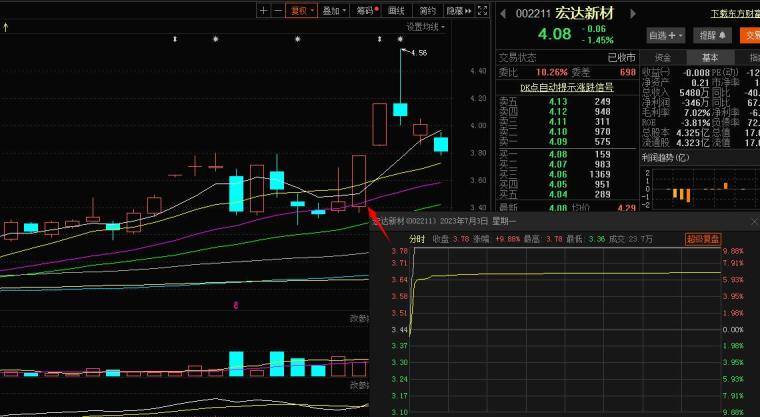Click profit trend bar chart
The image size is (760, 417).
tap(706, 189)
